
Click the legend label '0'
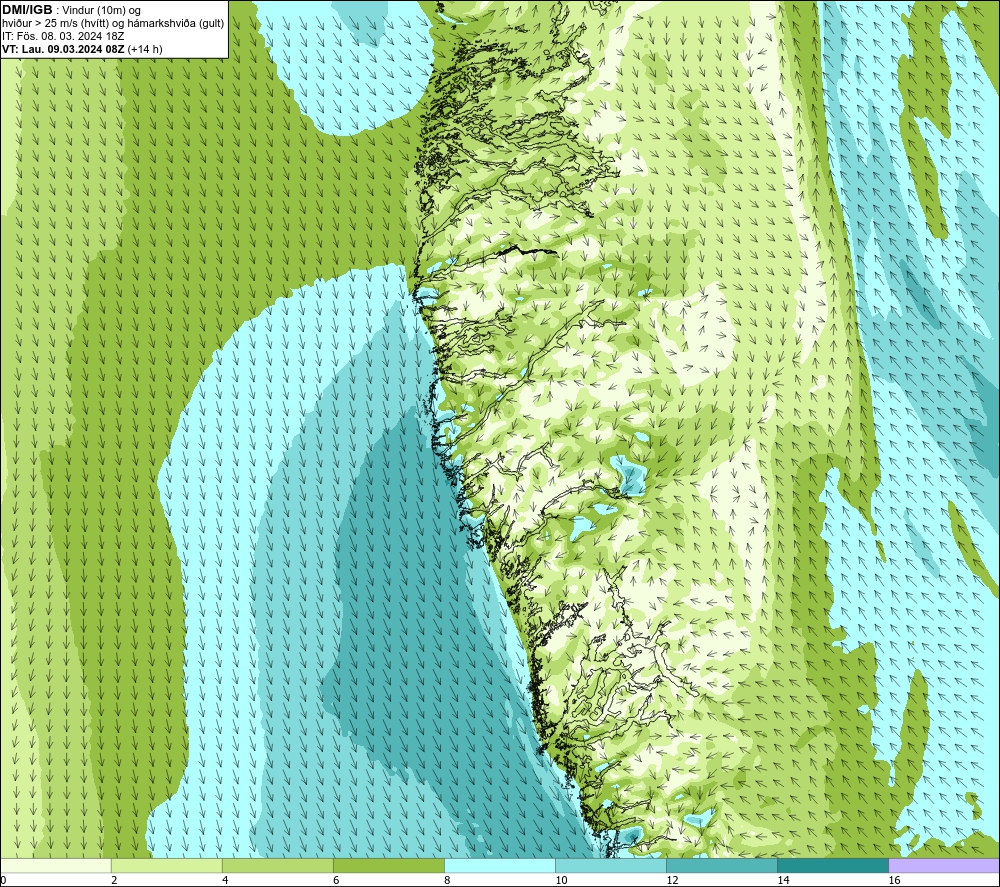[4, 880]
